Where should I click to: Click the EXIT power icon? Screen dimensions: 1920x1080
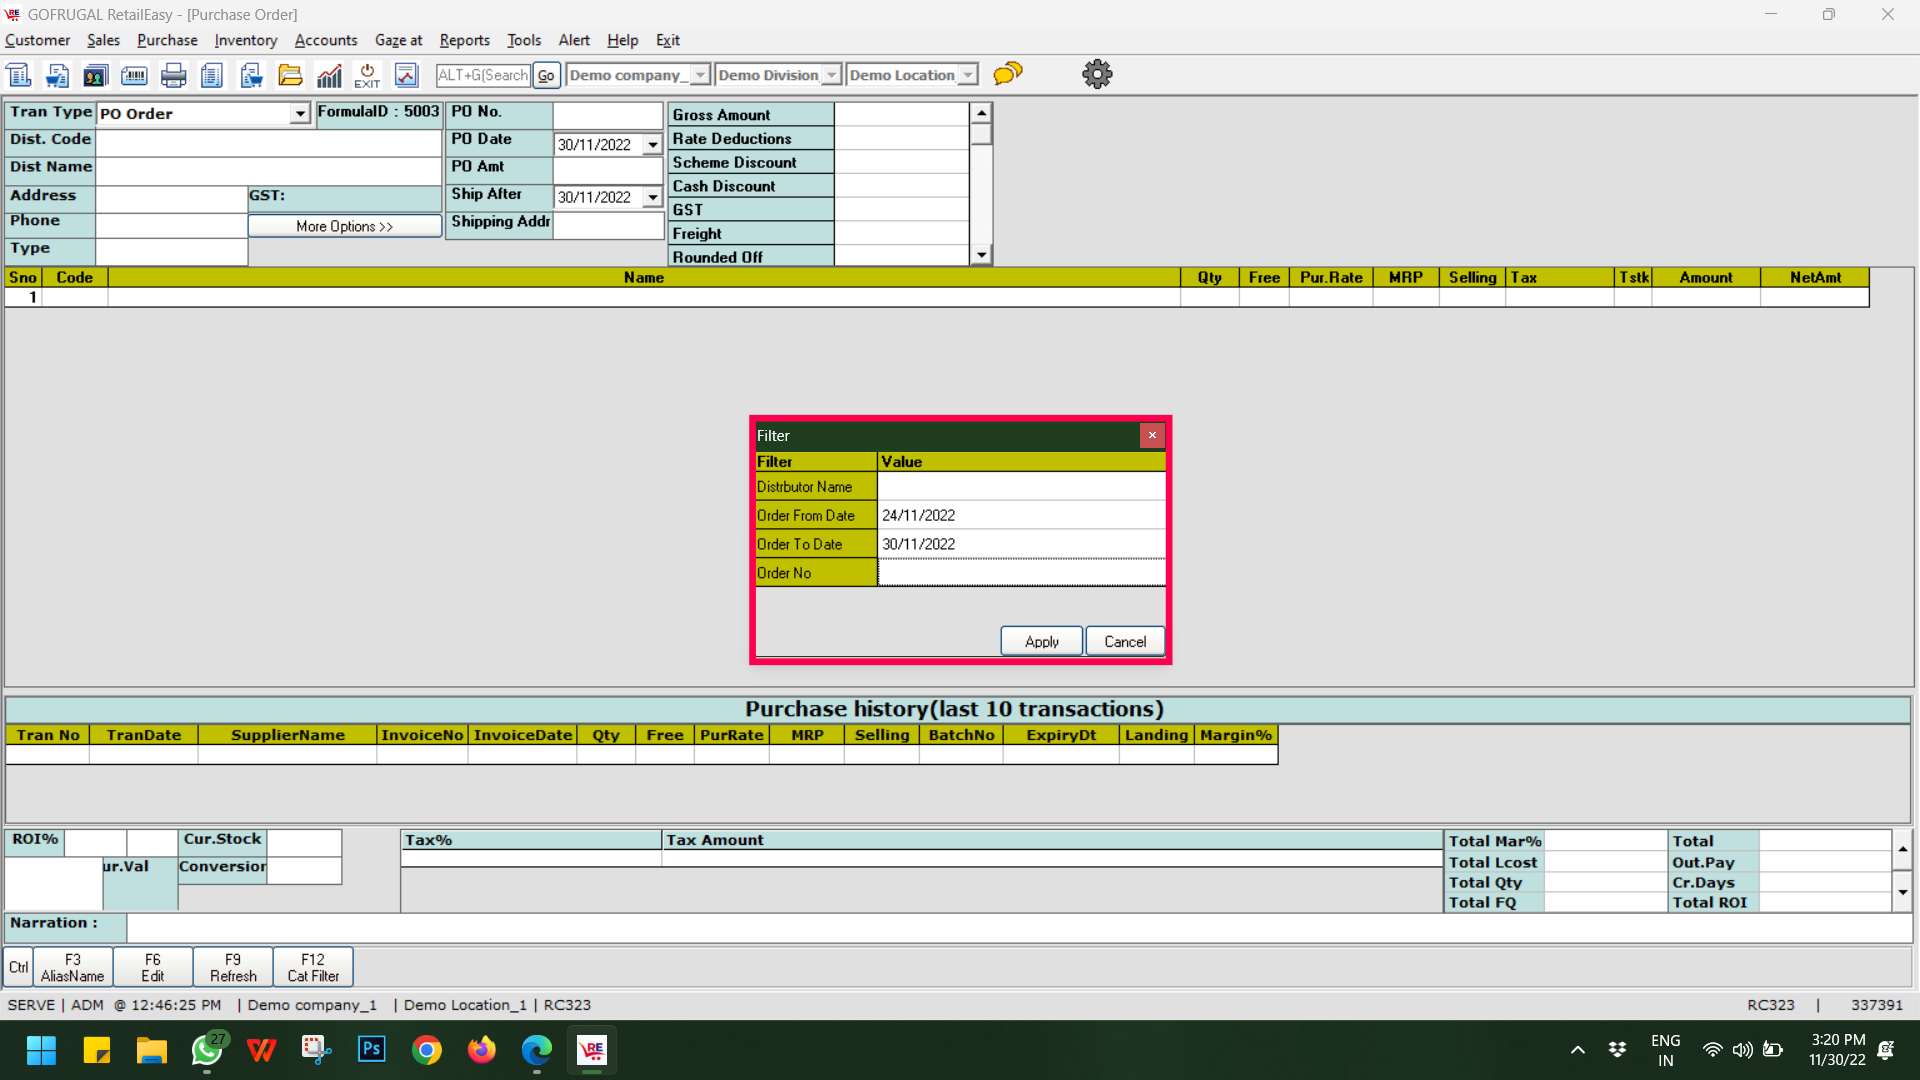(x=367, y=75)
